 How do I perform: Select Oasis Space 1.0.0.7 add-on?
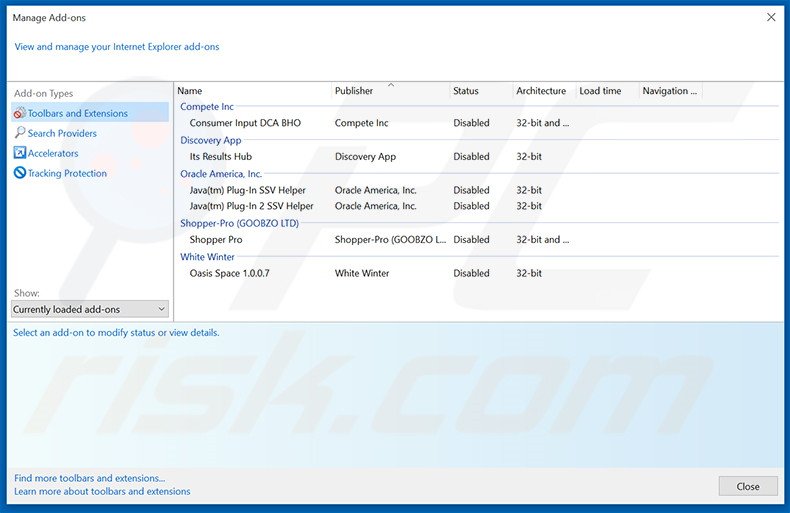click(x=229, y=273)
